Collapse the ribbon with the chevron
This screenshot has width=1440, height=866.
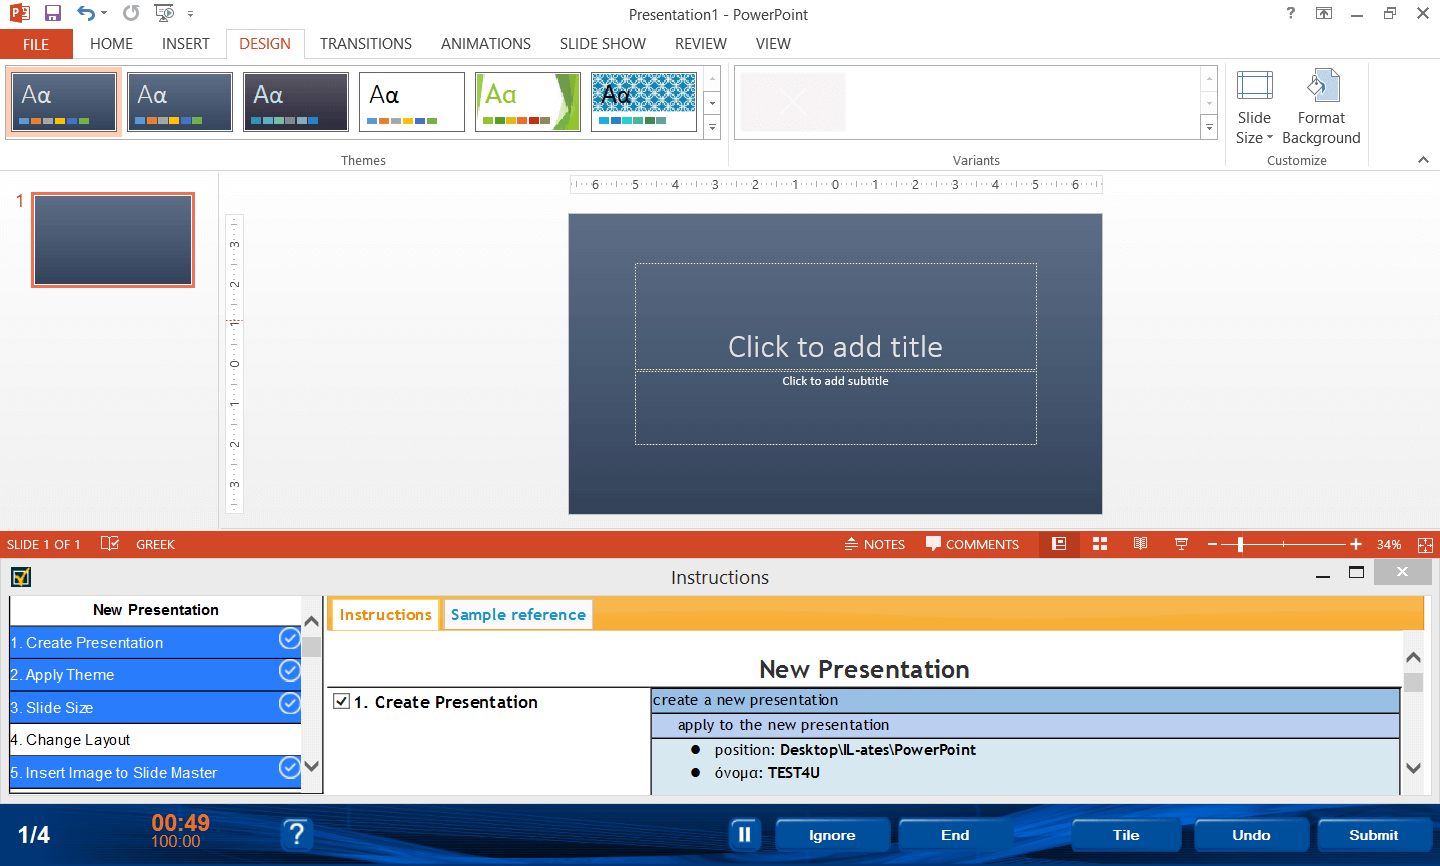tap(1423, 160)
